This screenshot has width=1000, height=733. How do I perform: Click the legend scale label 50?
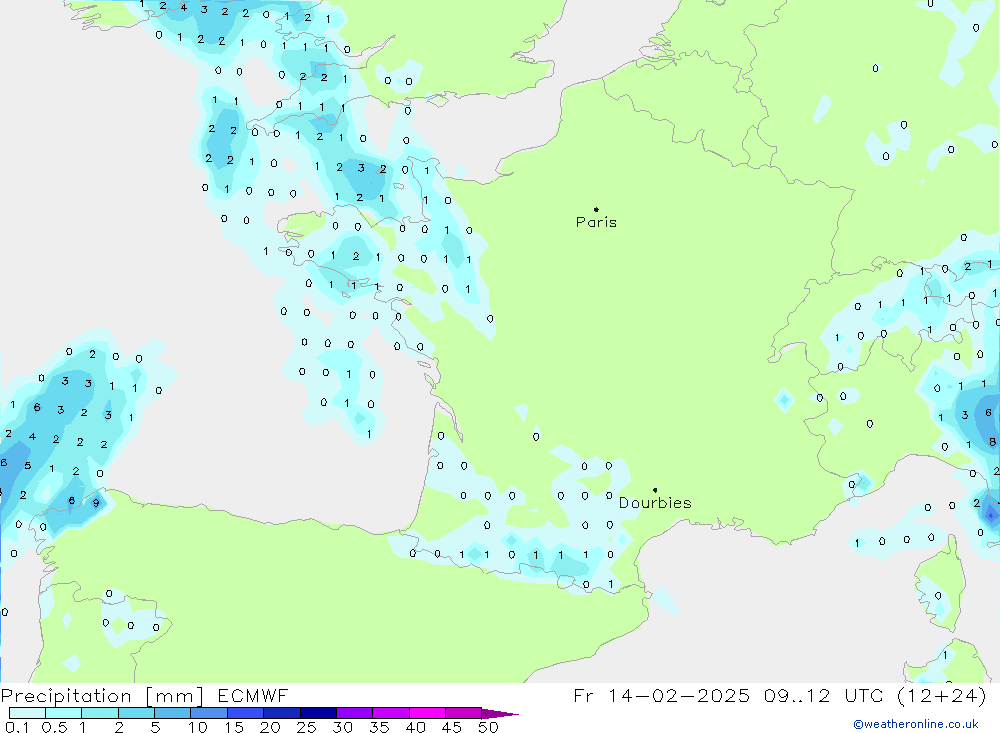pyautogui.click(x=488, y=727)
